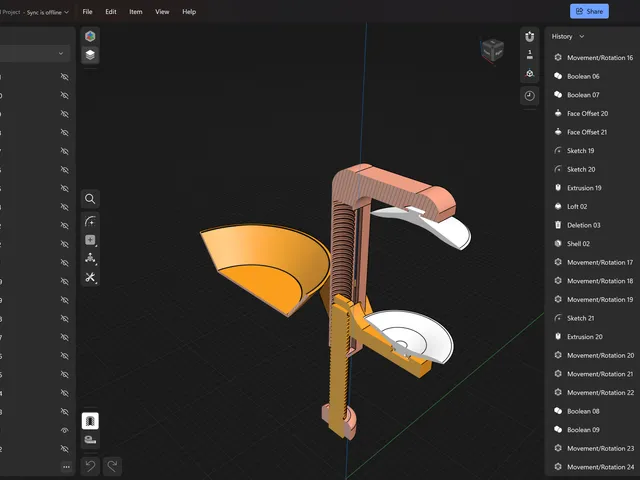Screen dimensions: 640x480
Task: Open the Search tool magnifier
Action: pos(90,199)
